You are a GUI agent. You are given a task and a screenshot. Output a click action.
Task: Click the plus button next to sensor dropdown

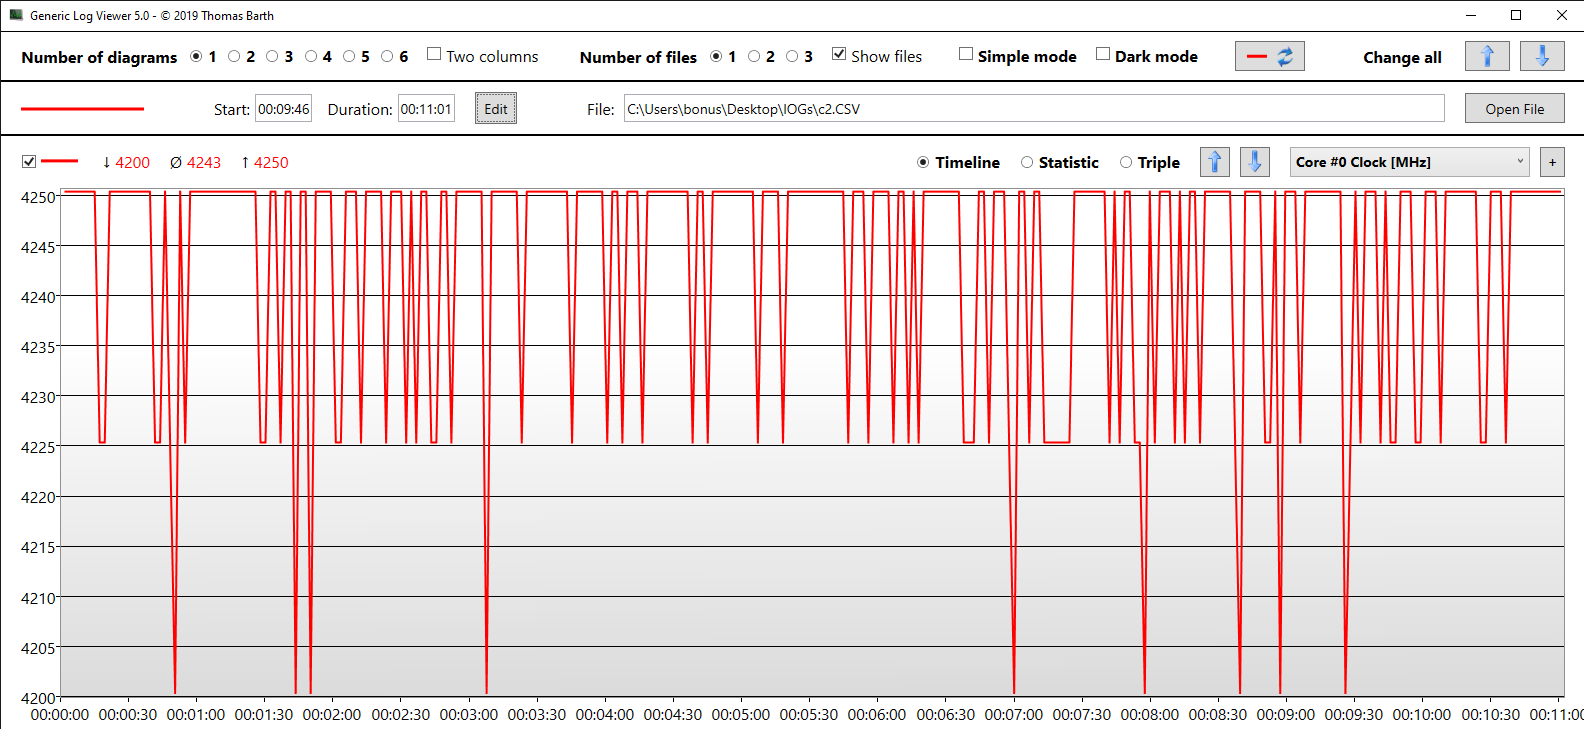pos(1552,162)
